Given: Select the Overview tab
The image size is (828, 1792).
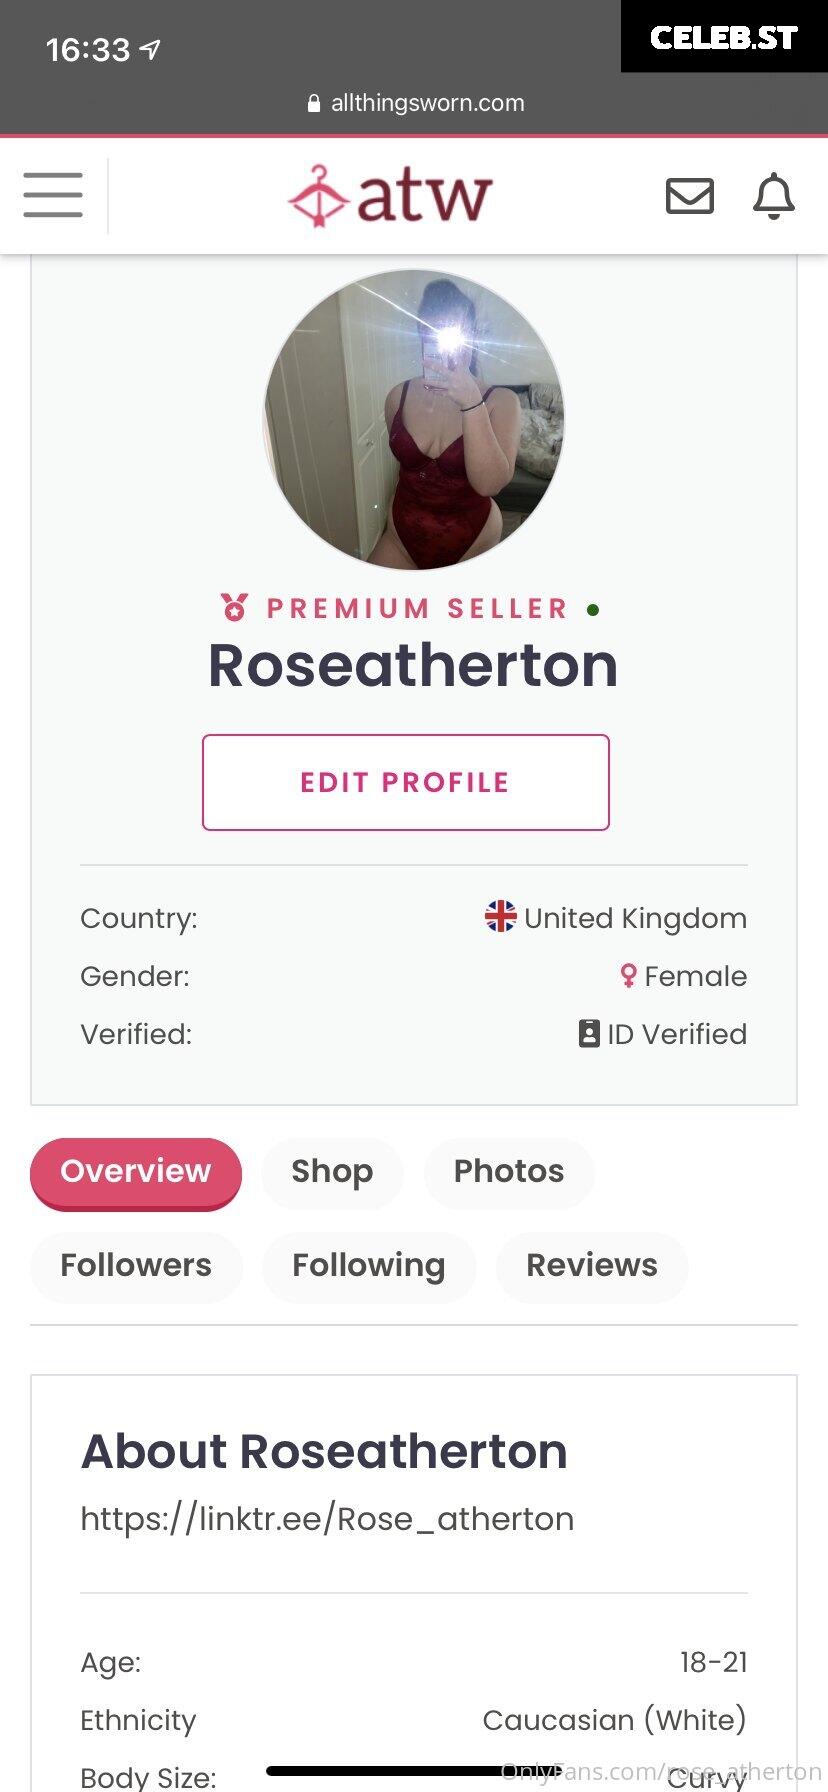Looking at the screenshot, I should pos(136,1172).
